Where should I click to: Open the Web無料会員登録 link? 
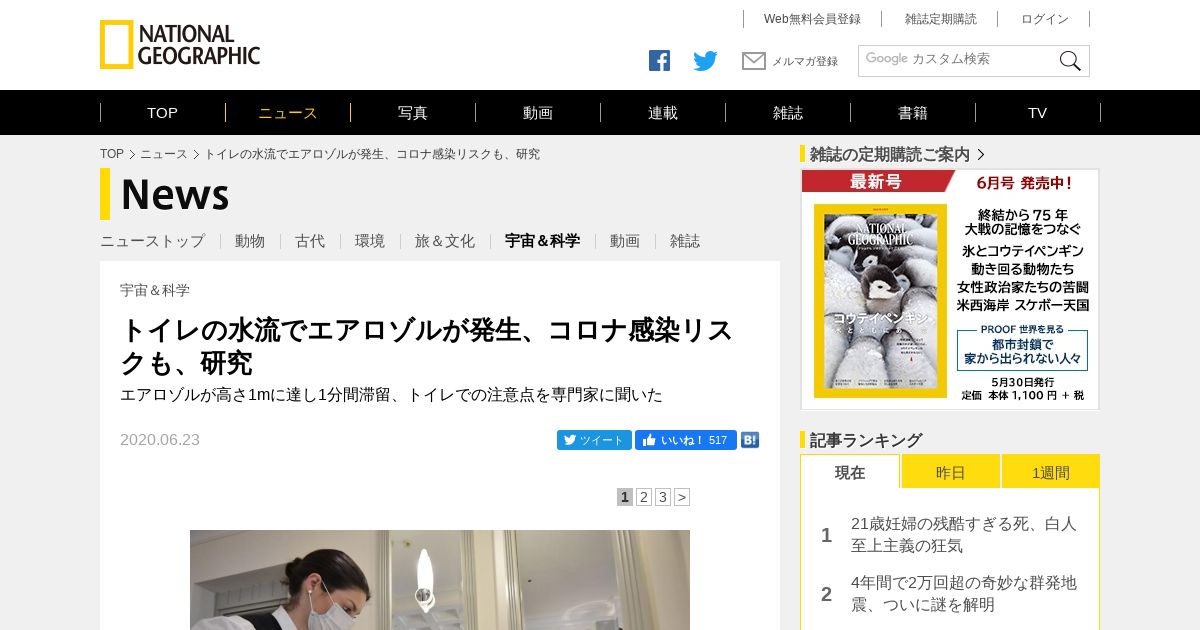coord(812,19)
